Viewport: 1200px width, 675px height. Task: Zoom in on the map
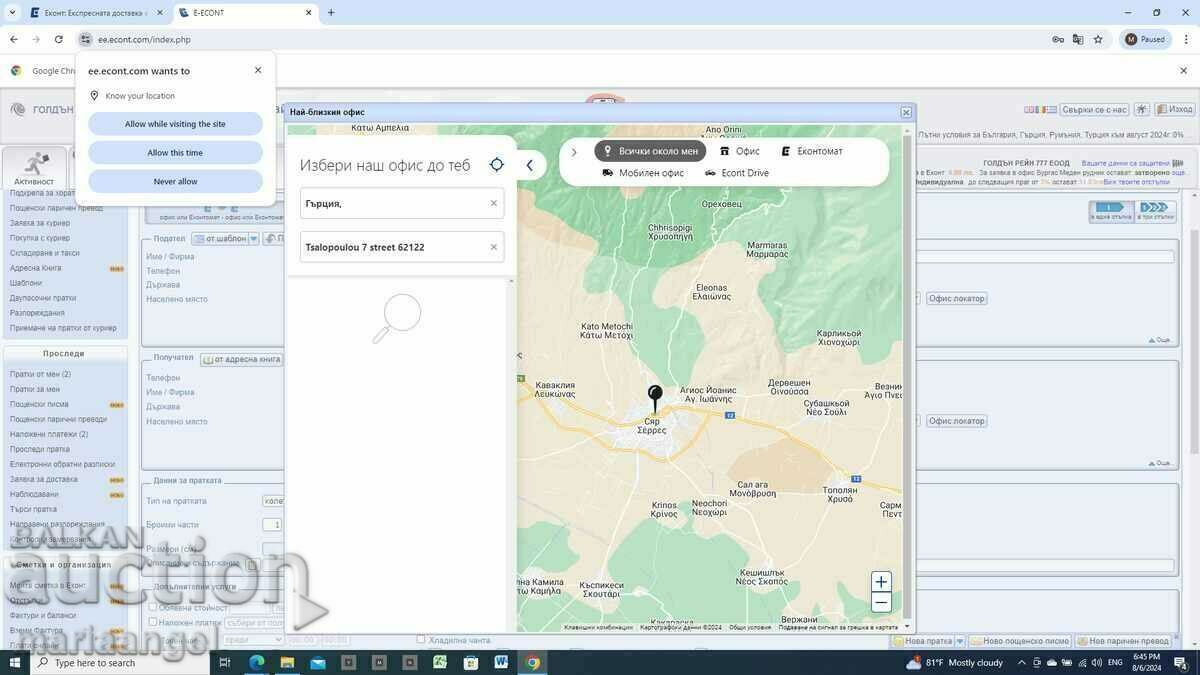(881, 582)
